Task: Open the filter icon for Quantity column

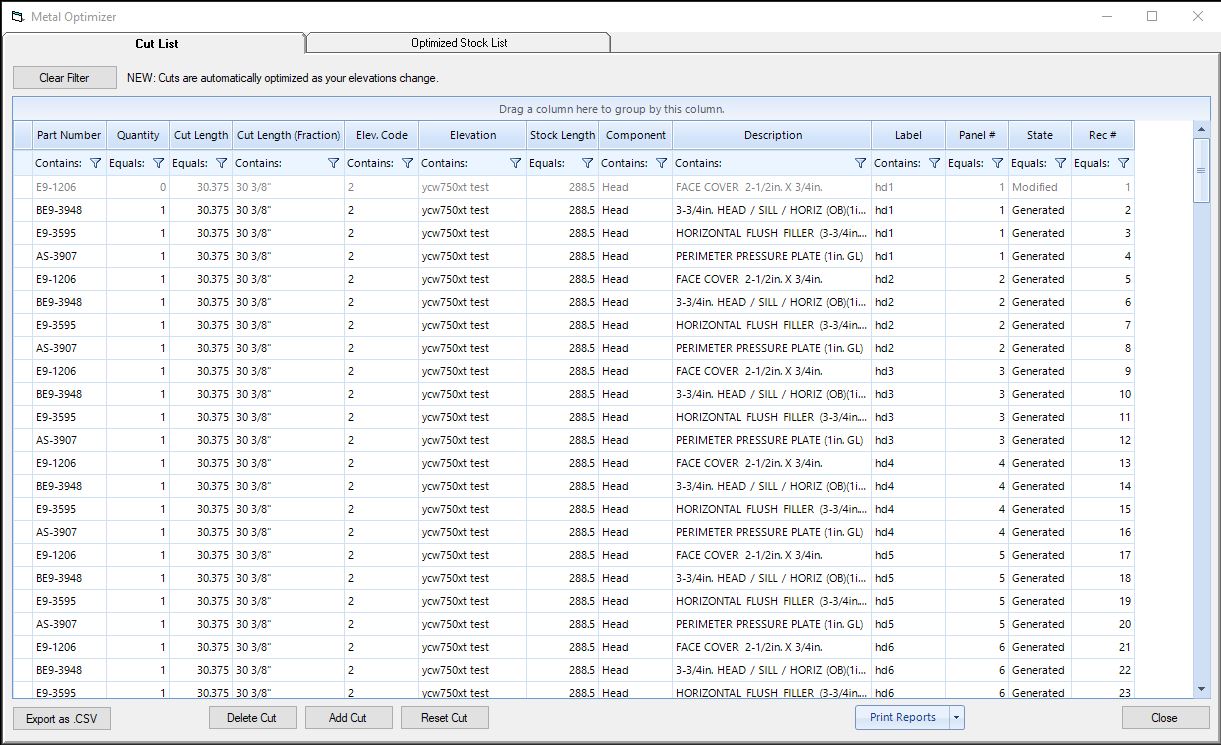Action: [158, 163]
